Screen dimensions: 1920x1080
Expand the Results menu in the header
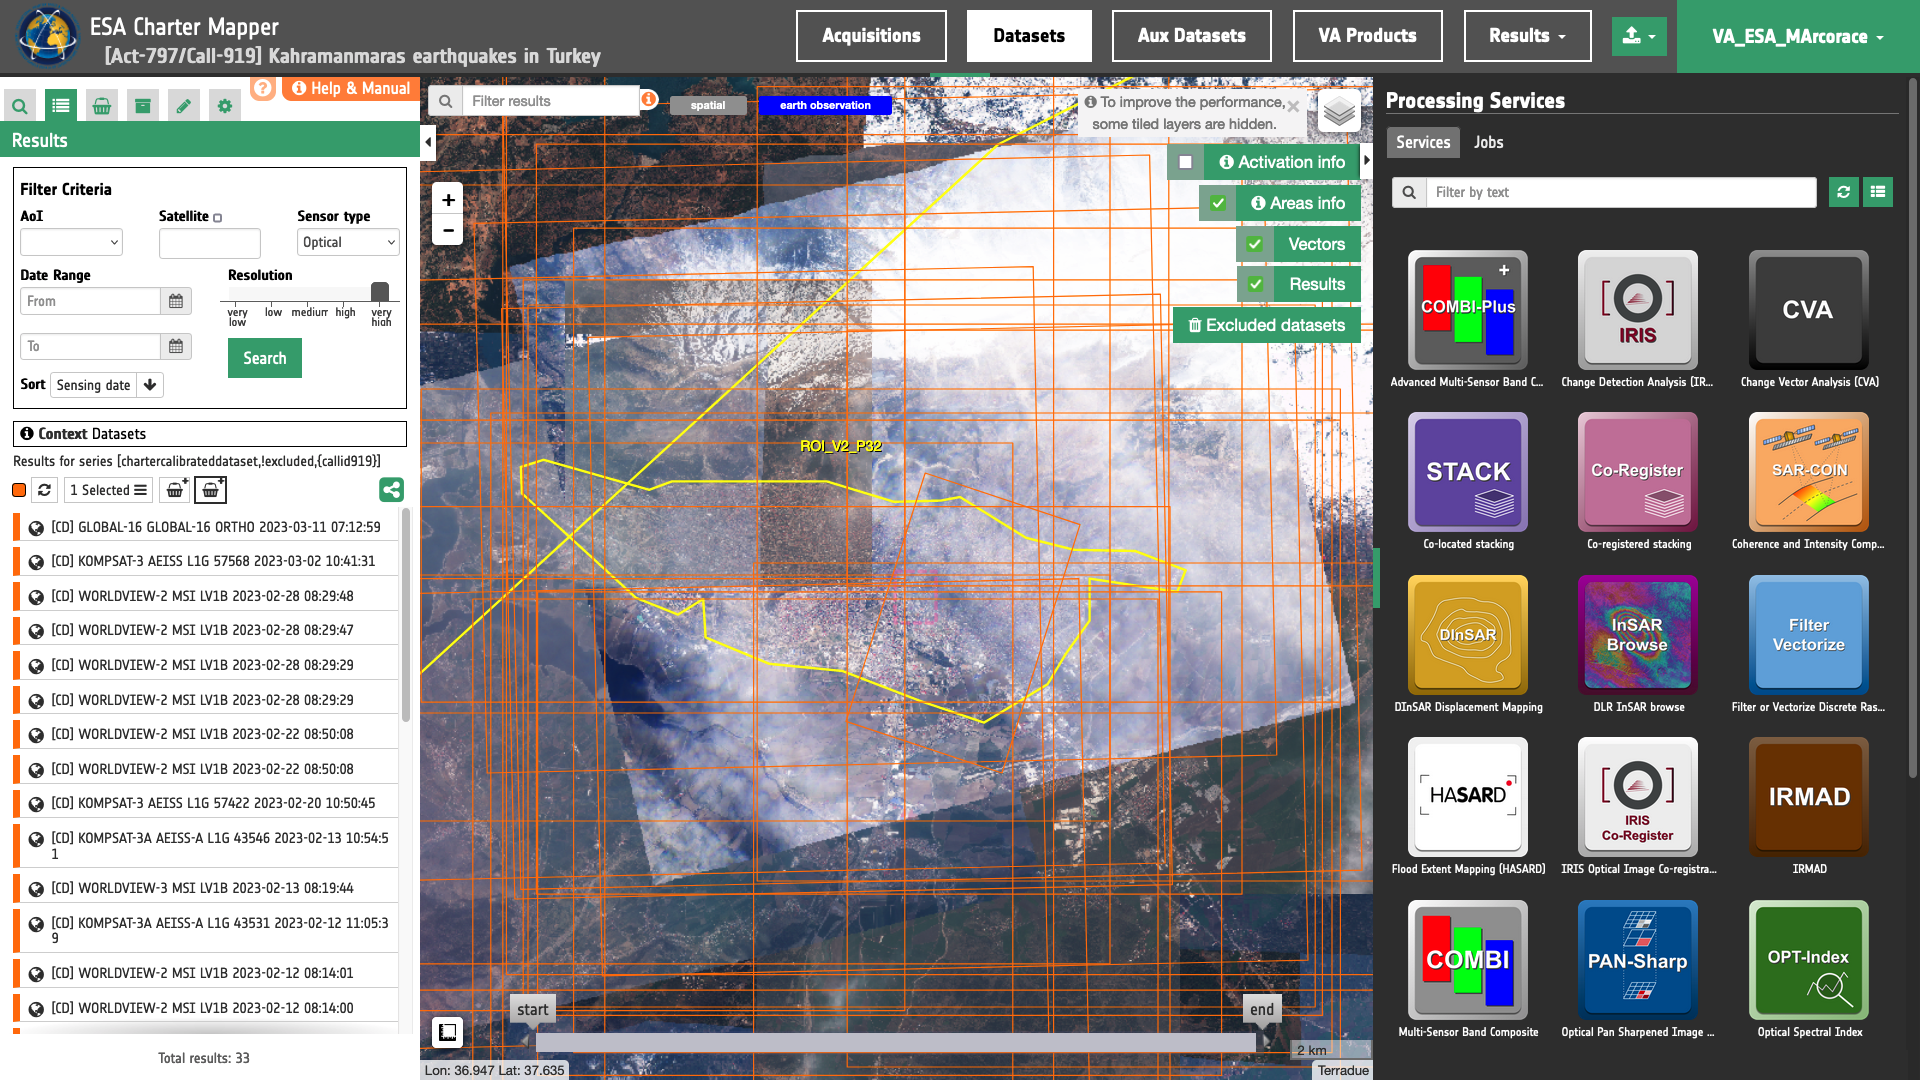pyautogui.click(x=1526, y=36)
